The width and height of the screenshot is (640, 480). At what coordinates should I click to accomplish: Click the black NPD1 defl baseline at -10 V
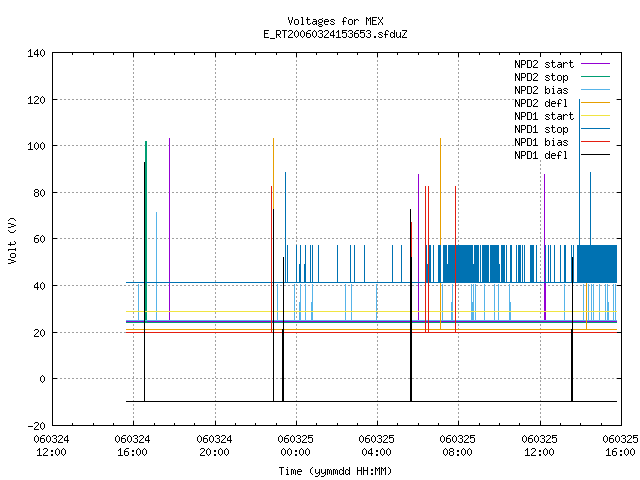tap(371, 401)
